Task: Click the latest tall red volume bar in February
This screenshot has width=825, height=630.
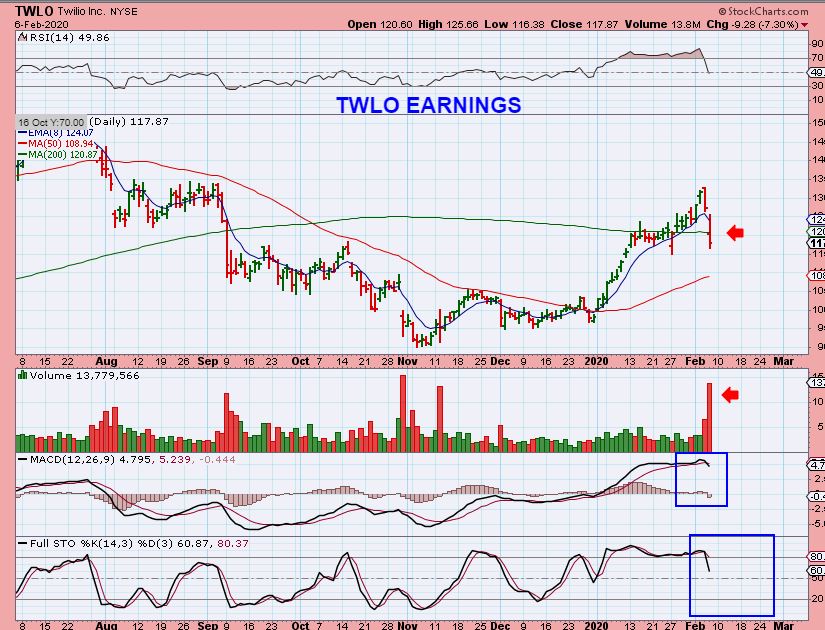Action: tap(709, 417)
